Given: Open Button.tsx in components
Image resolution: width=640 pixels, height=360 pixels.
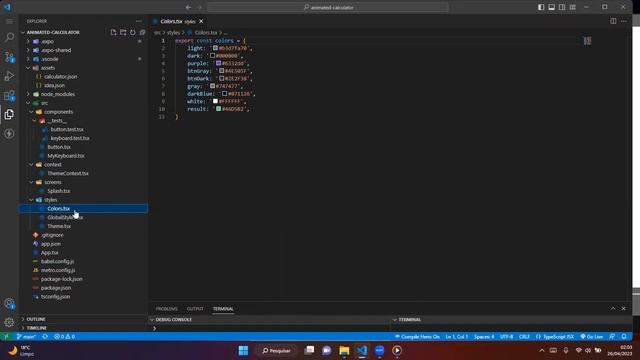Looking at the screenshot, I should click(59, 147).
